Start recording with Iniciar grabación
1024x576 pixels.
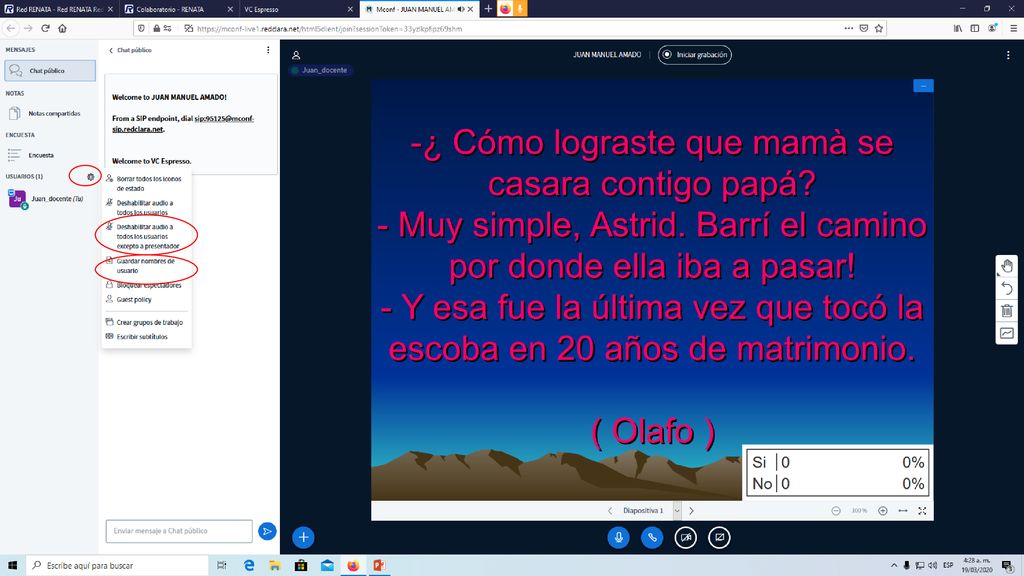coord(695,55)
